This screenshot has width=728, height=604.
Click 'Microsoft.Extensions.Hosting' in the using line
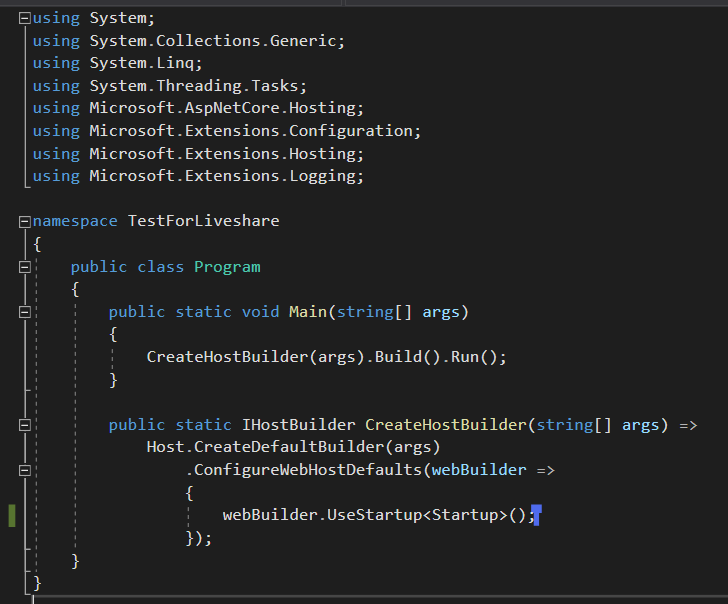click(222, 154)
